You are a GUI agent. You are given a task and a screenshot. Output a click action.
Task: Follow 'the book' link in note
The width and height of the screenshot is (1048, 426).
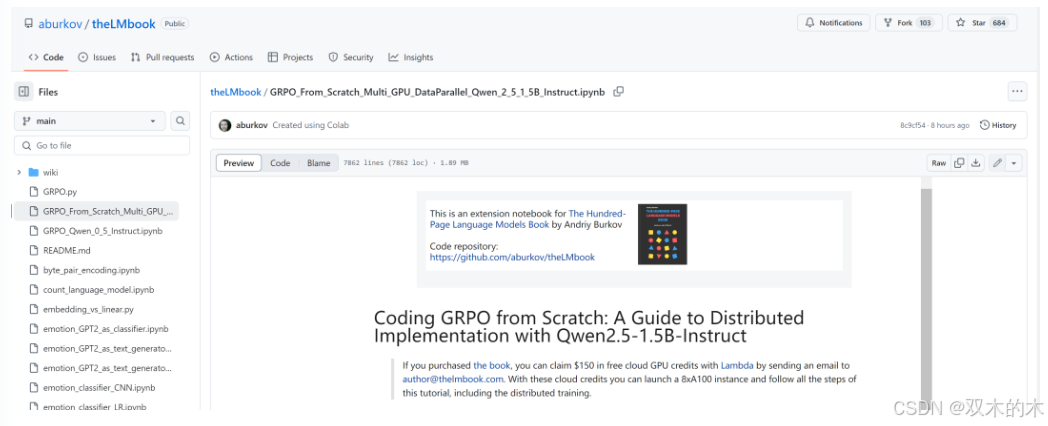click(492, 366)
